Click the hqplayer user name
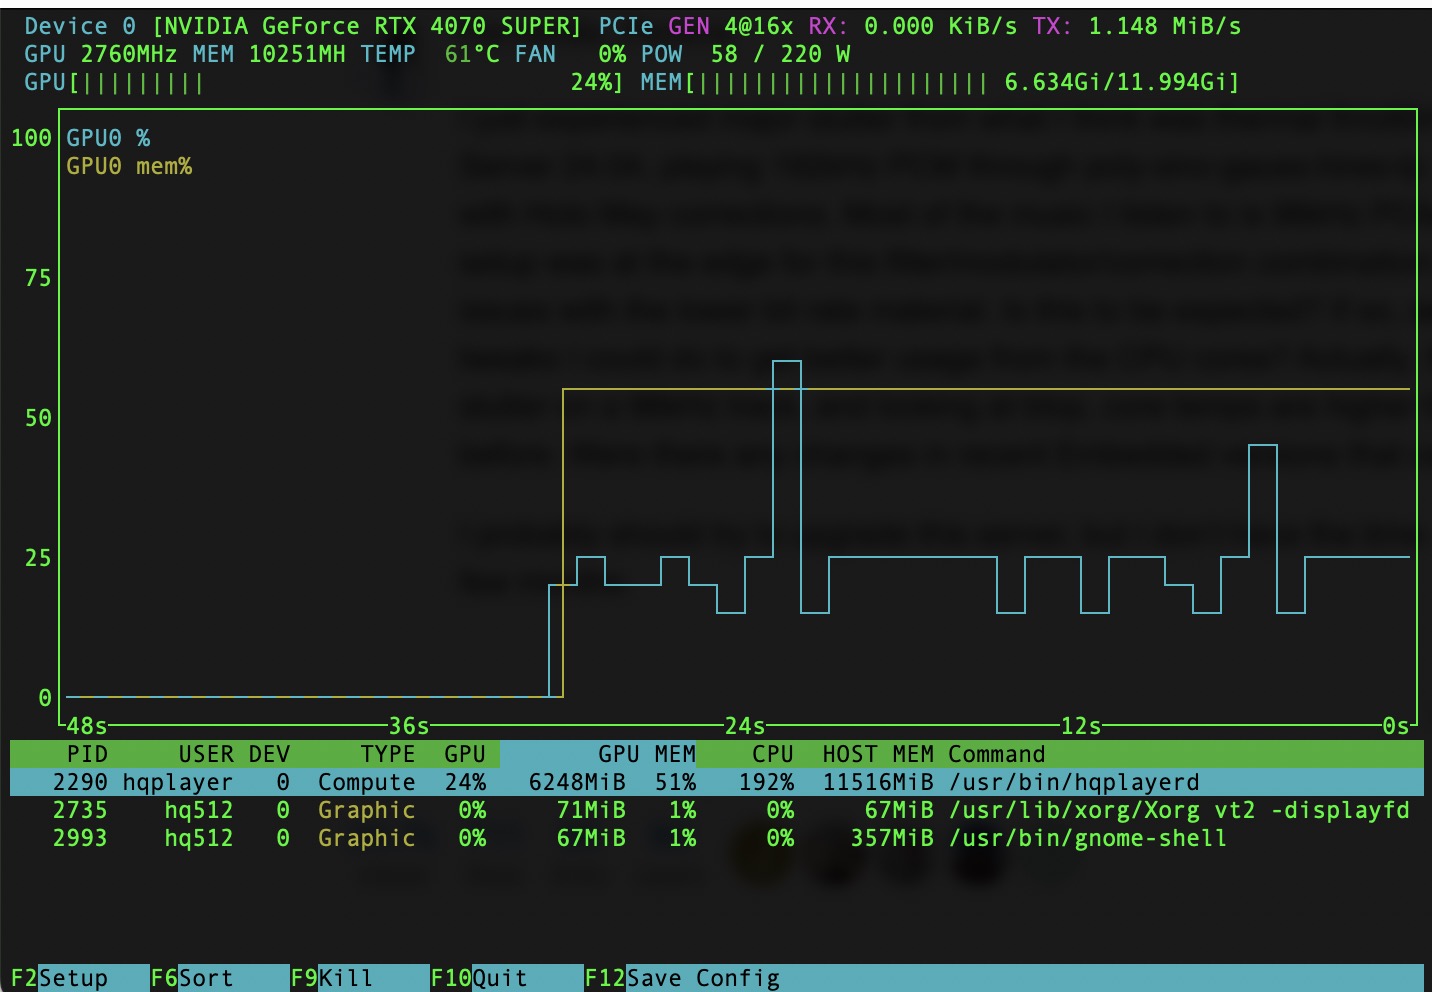The width and height of the screenshot is (1432, 992). 178,782
